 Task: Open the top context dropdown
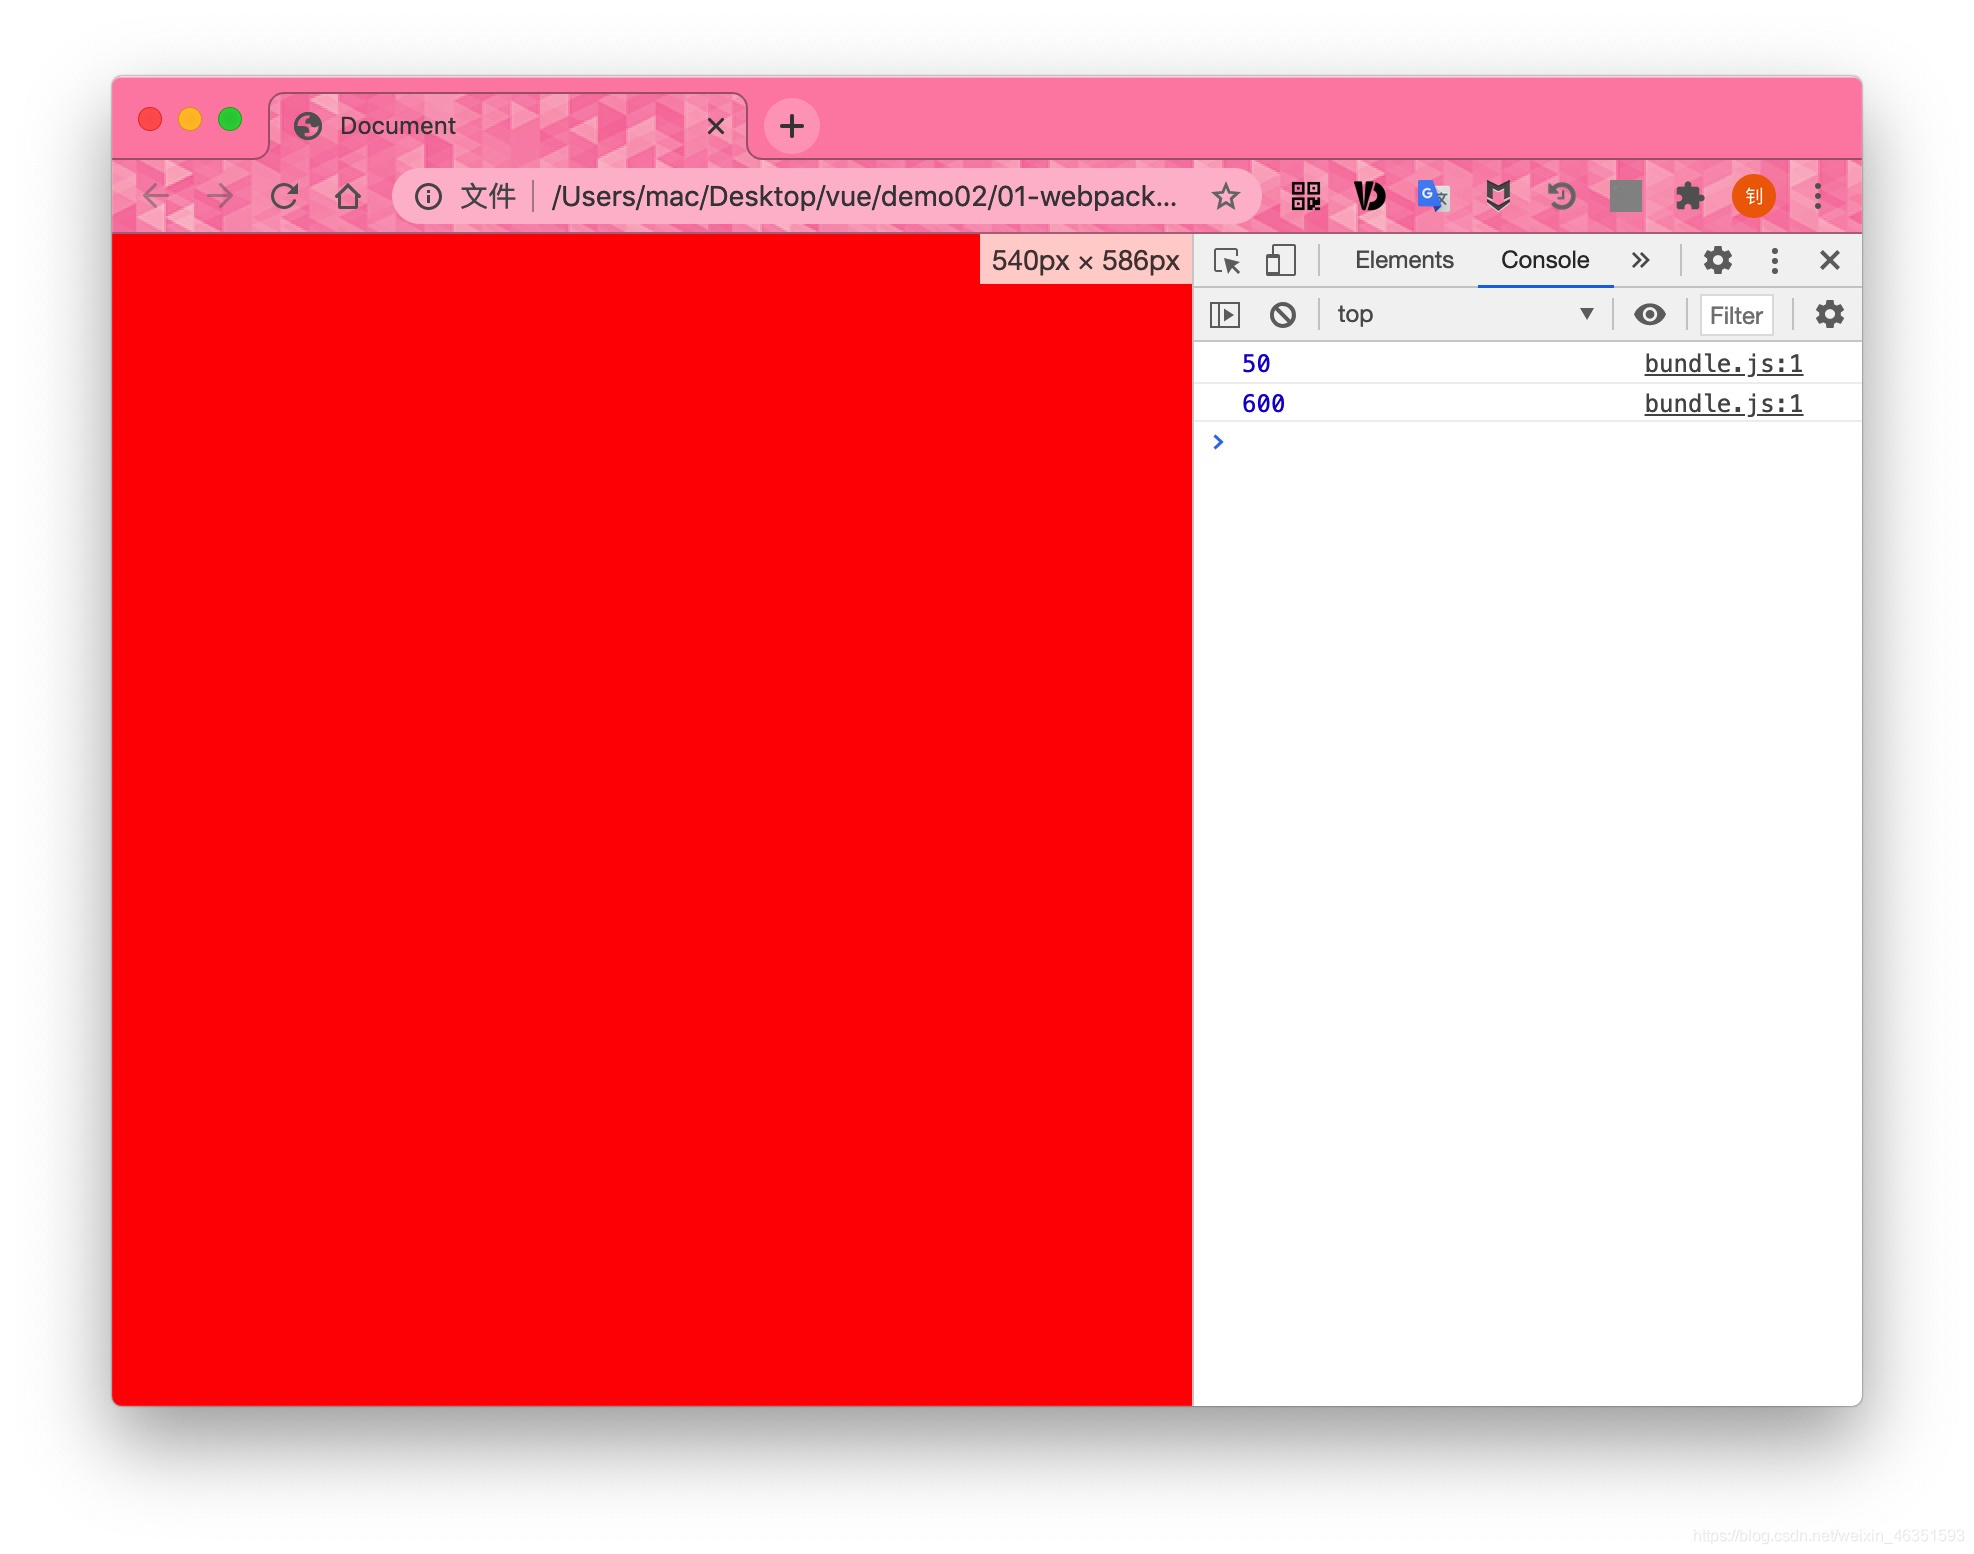tap(1465, 315)
